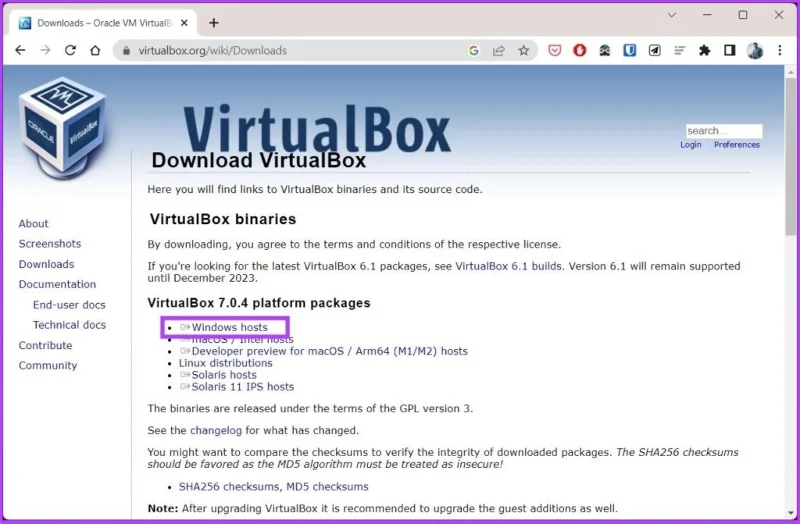Viewport: 800px width, 524px height.
Task: Open About in the sidebar
Action: [33, 223]
